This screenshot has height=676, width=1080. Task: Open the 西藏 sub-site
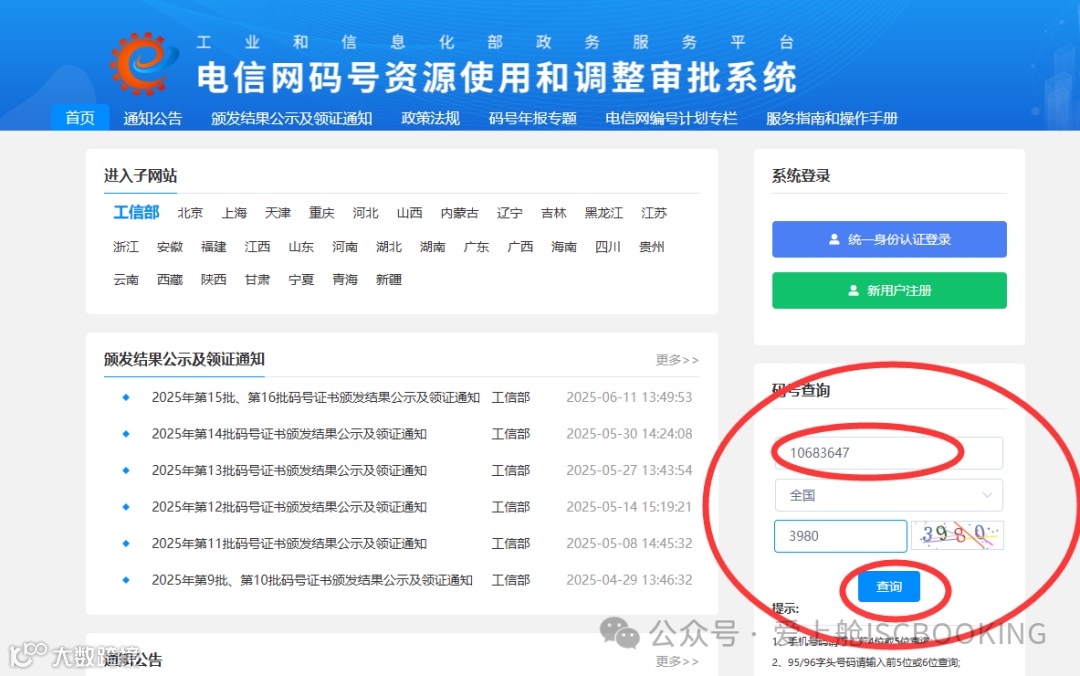169,280
